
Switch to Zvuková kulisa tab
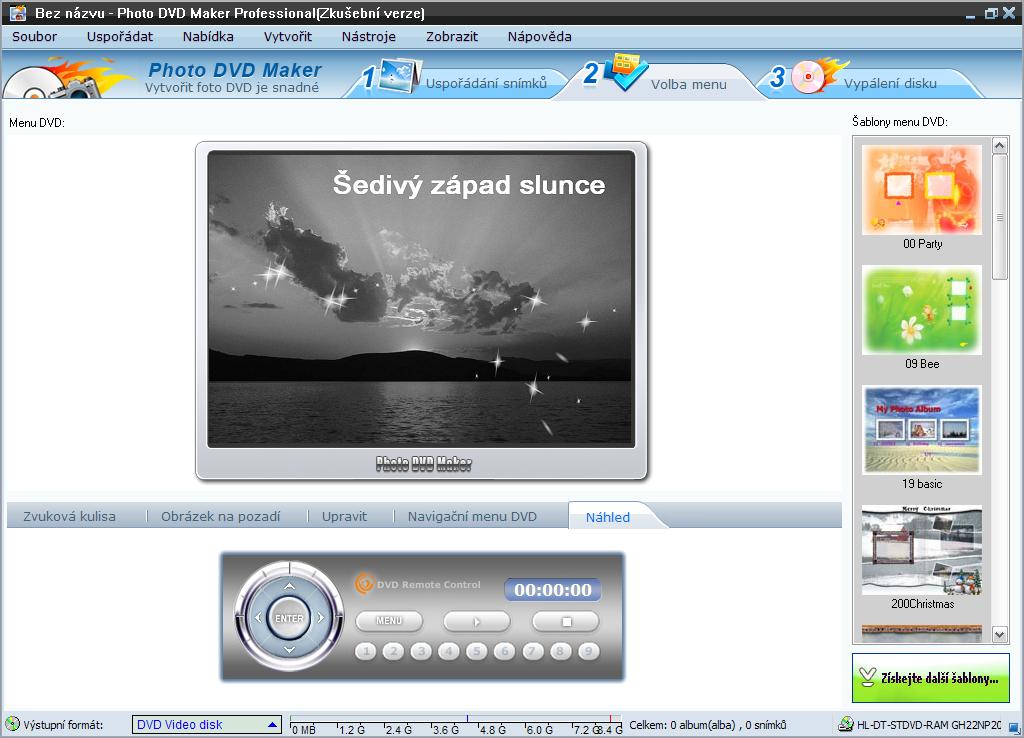(x=69, y=516)
